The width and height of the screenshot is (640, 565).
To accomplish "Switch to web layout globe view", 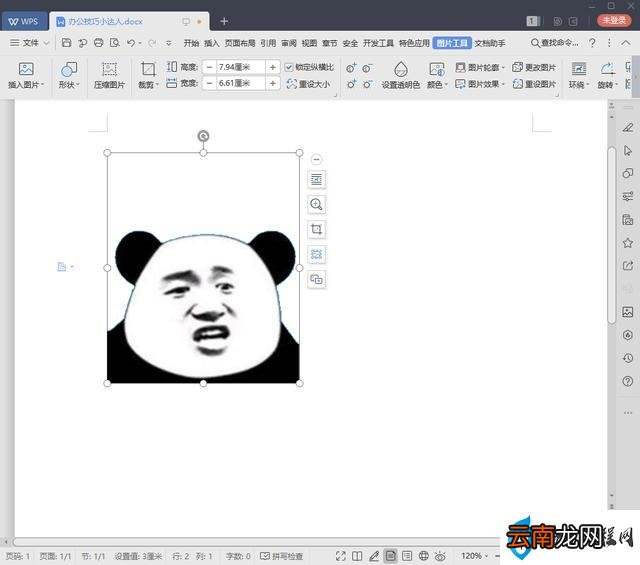I will pos(424,556).
